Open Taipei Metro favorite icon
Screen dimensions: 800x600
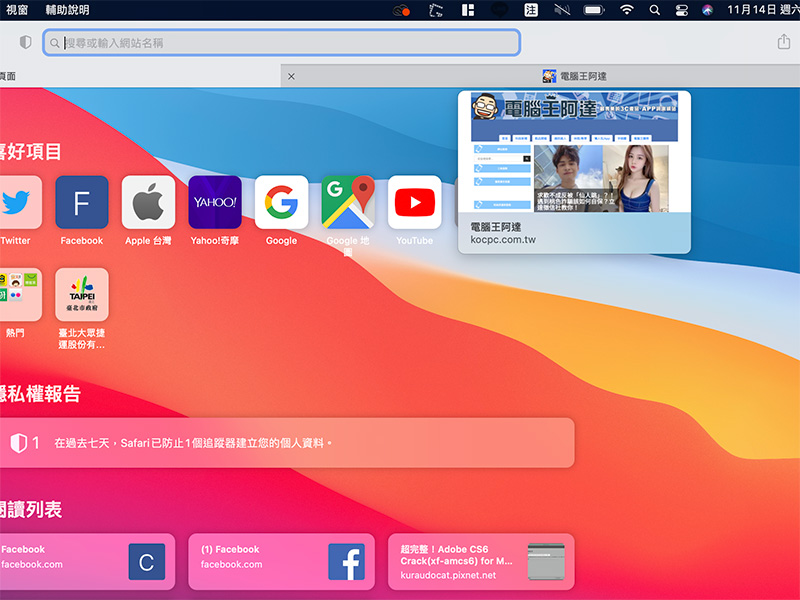click(82, 295)
